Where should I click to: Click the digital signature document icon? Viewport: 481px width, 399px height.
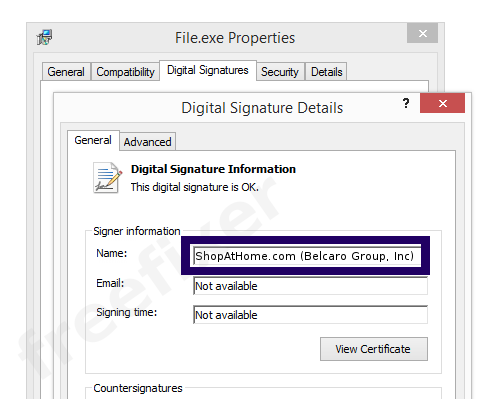click(108, 178)
